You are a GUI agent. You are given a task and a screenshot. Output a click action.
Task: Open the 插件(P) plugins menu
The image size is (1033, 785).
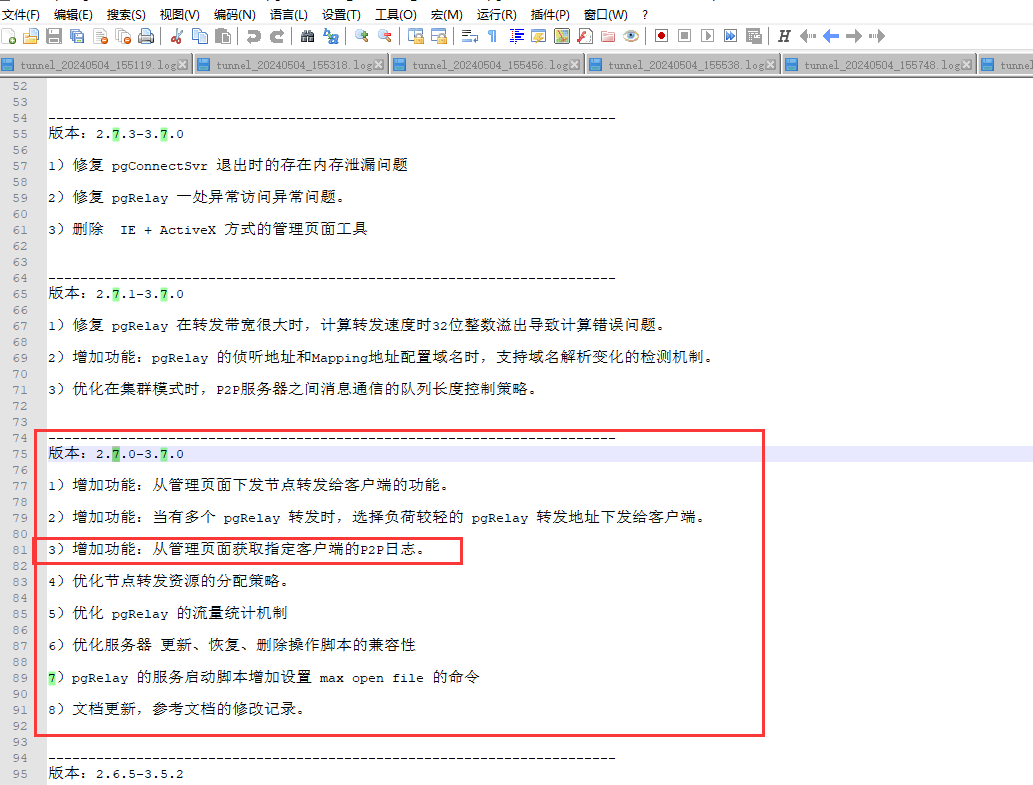[x=550, y=15]
